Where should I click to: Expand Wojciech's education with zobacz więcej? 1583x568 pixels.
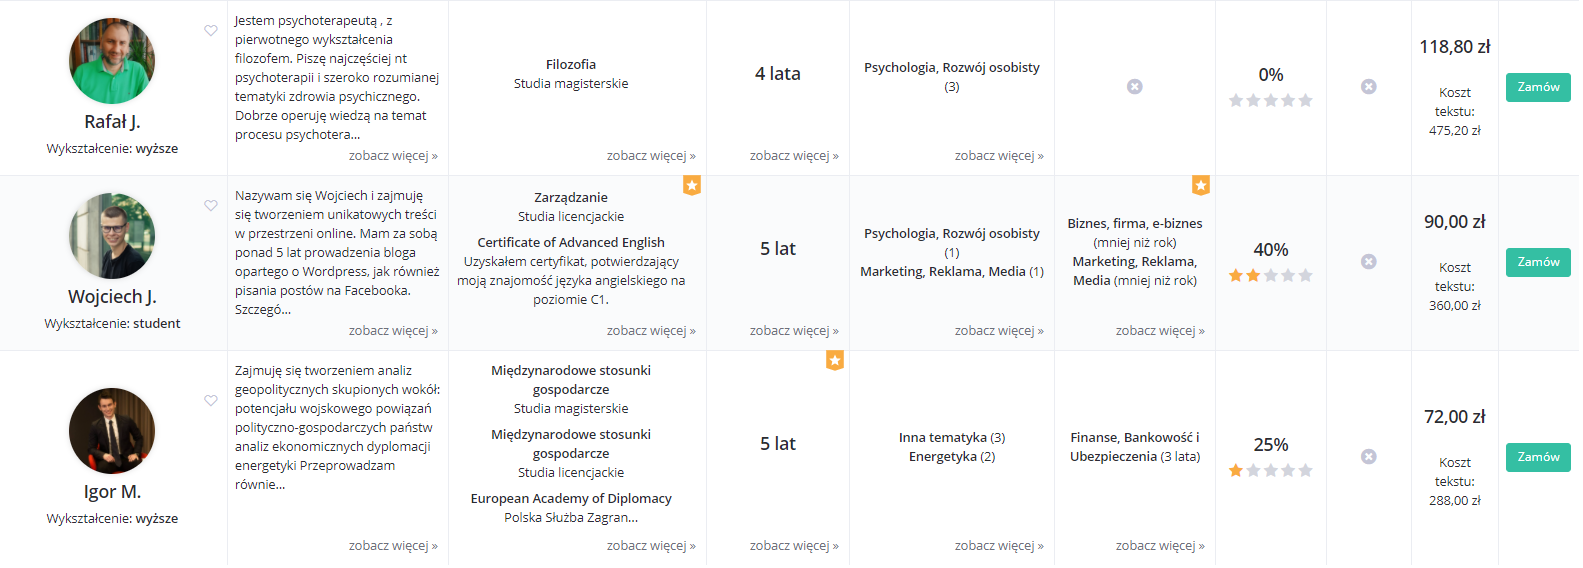coord(650,331)
